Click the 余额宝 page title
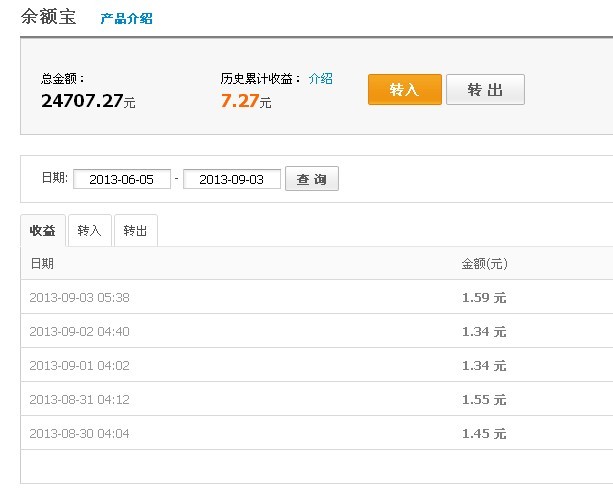Image resolution: width=613 pixels, height=490 pixels. pyautogui.click(x=48, y=17)
